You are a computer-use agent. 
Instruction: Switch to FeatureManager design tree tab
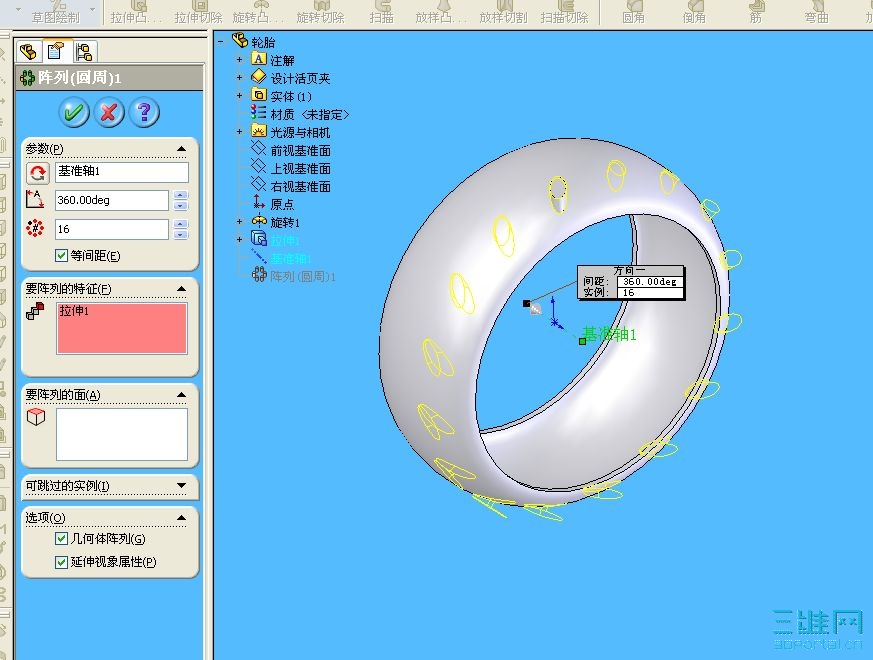click(28, 52)
